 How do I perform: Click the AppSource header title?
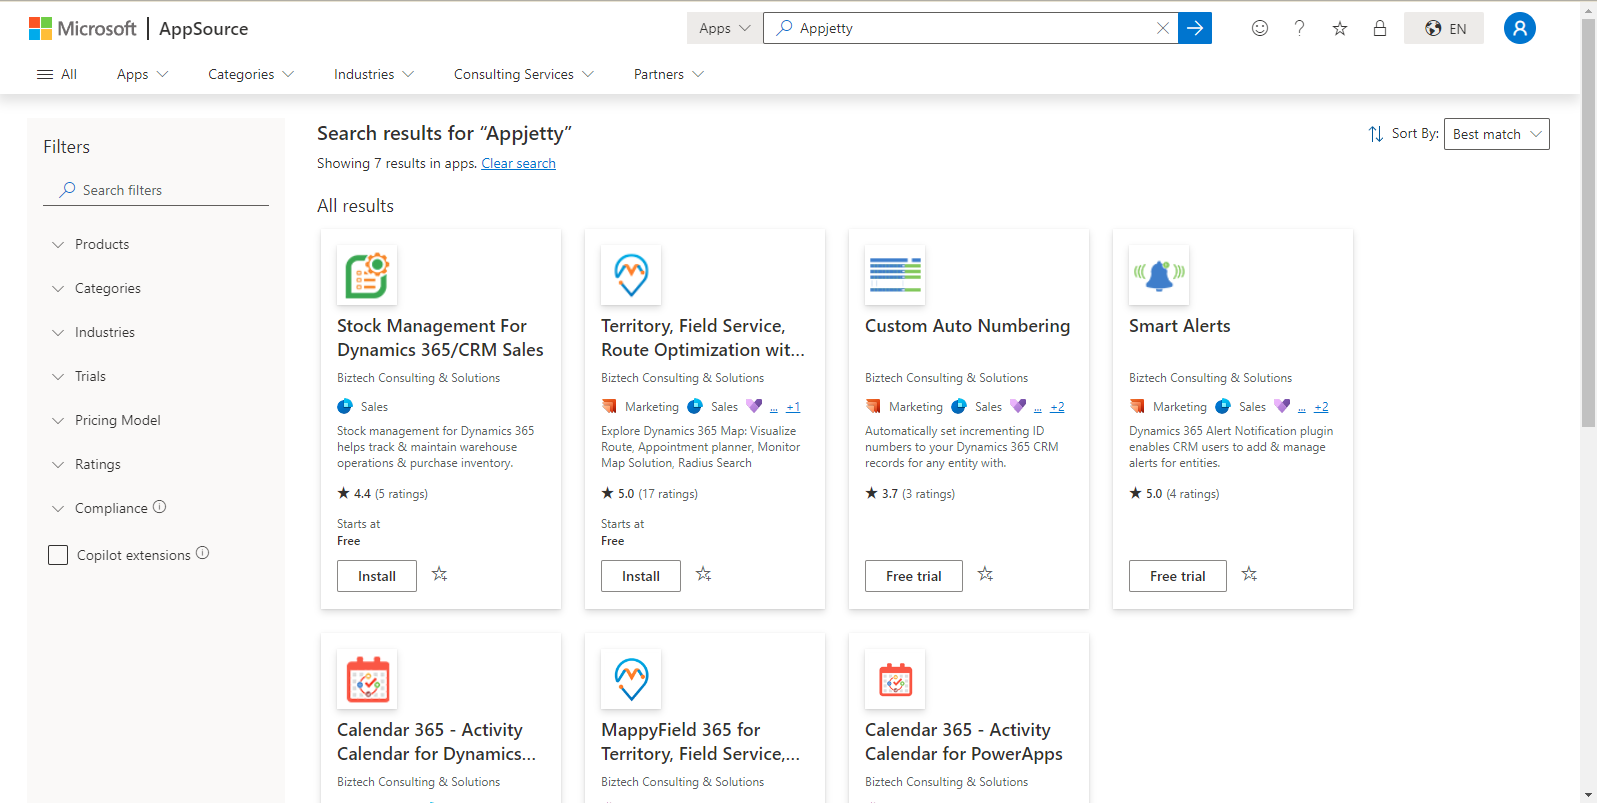coord(204,28)
